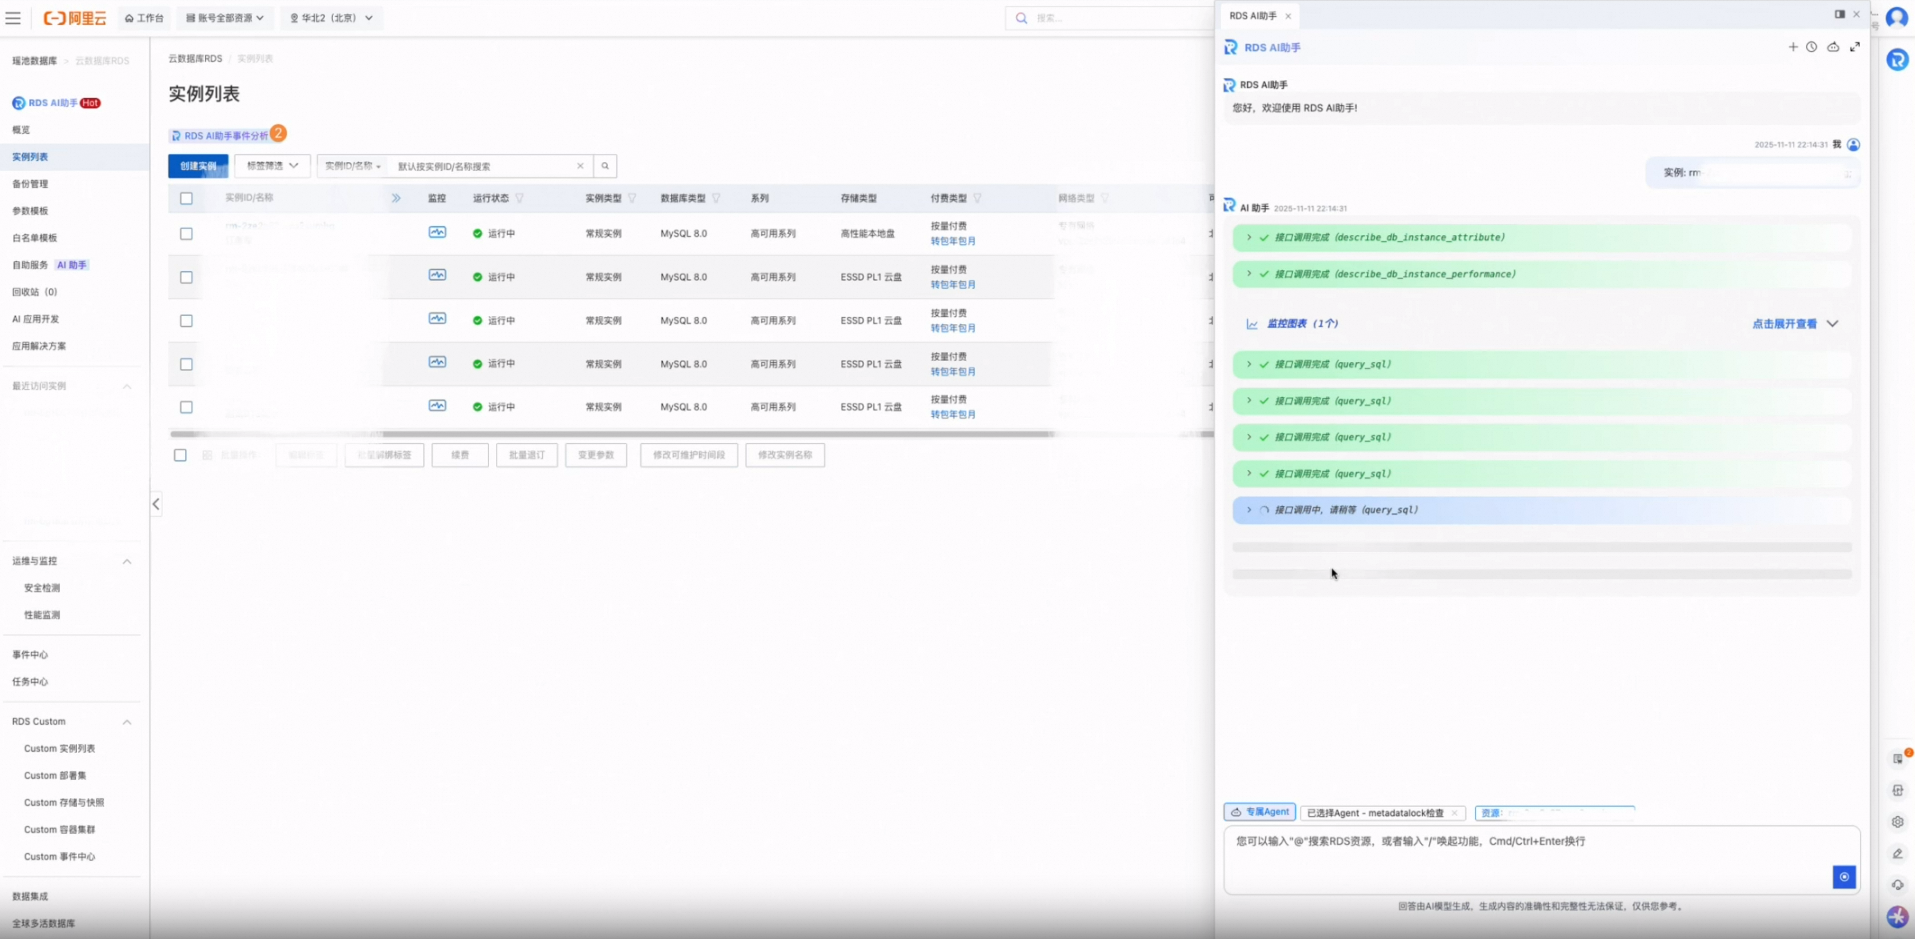Image resolution: width=1915 pixels, height=939 pixels.
Task: Expand AI助手 panel to fullscreen
Action: 1855,47
